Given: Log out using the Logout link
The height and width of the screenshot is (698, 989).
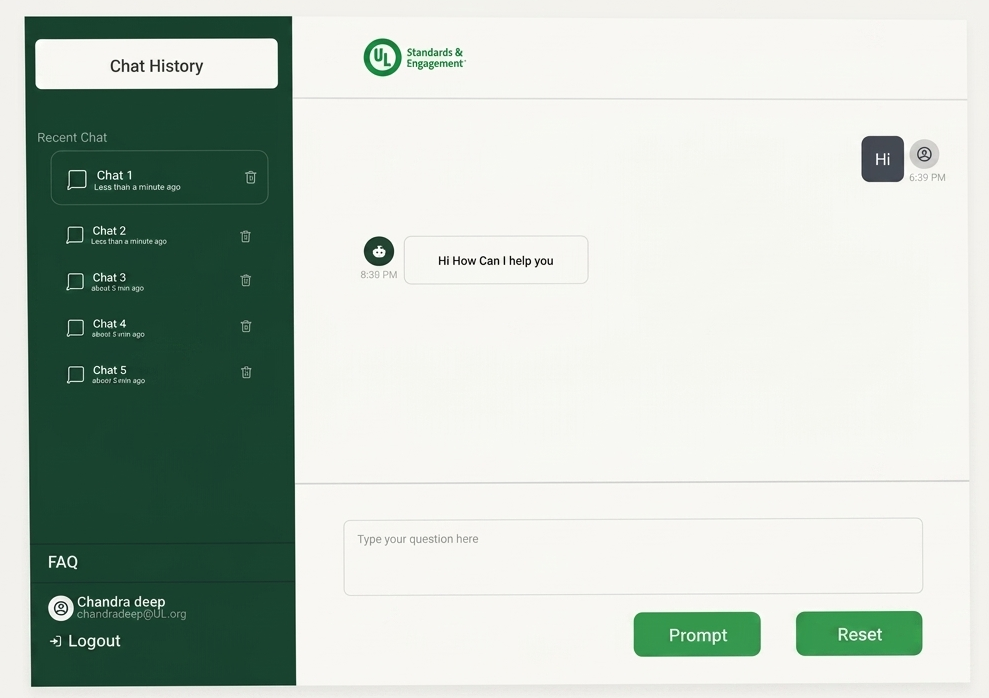Looking at the screenshot, I should click(94, 641).
